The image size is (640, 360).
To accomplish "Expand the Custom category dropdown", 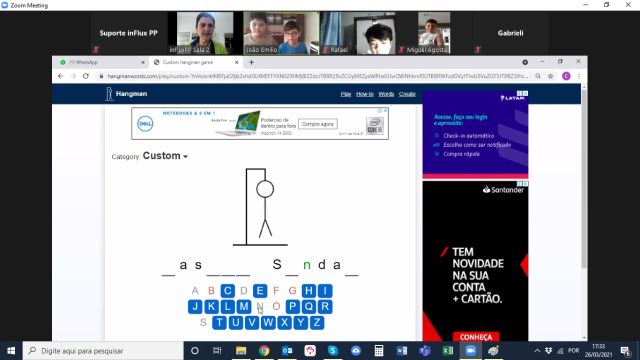I will (165, 156).
